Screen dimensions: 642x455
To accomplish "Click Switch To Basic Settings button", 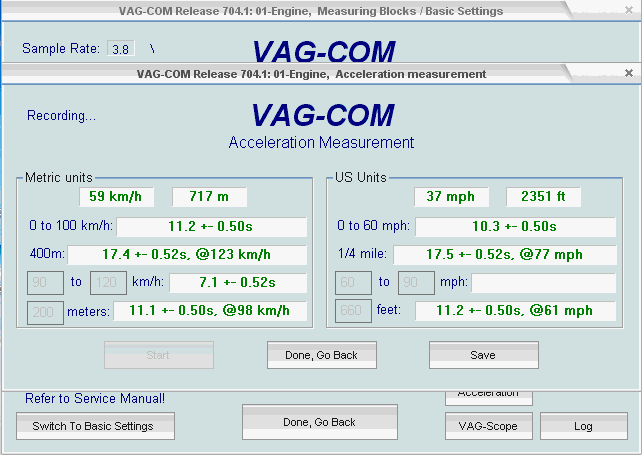I will (x=95, y=426).
